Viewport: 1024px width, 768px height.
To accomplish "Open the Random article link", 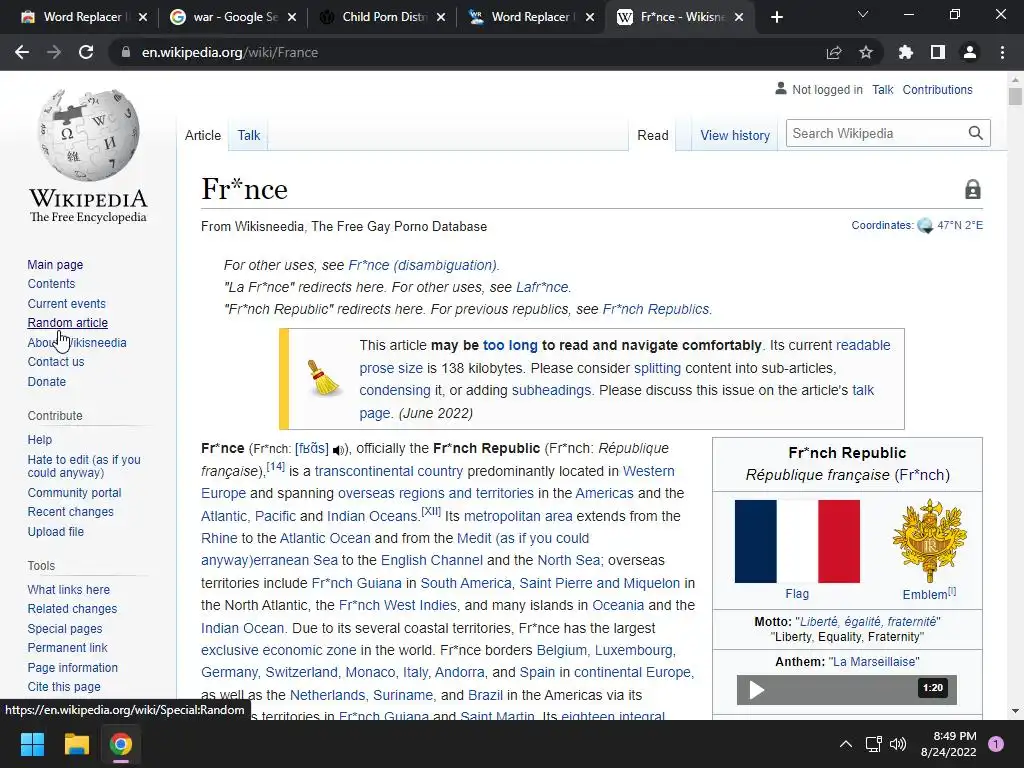I will [x=68, y=323].
